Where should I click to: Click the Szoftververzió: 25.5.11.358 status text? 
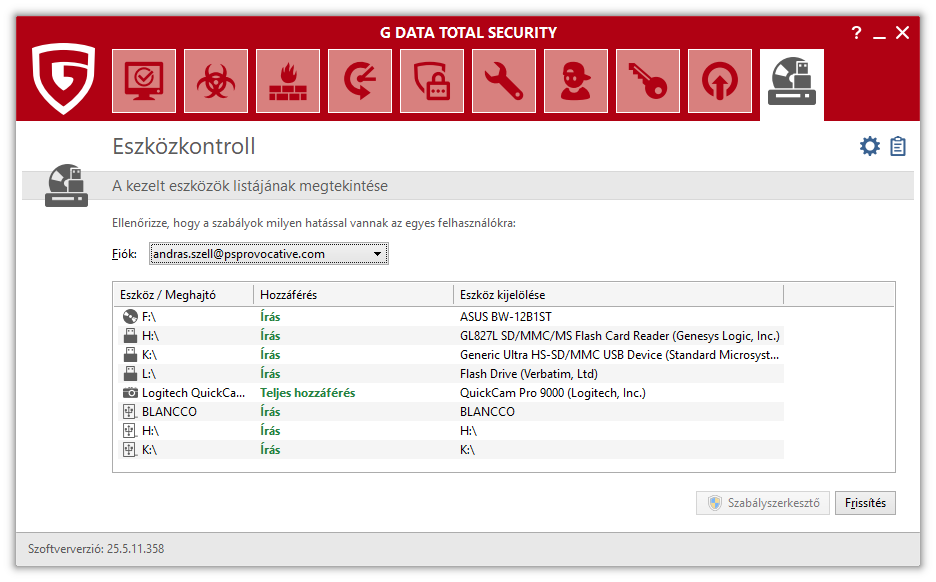(x=96, y=549)
